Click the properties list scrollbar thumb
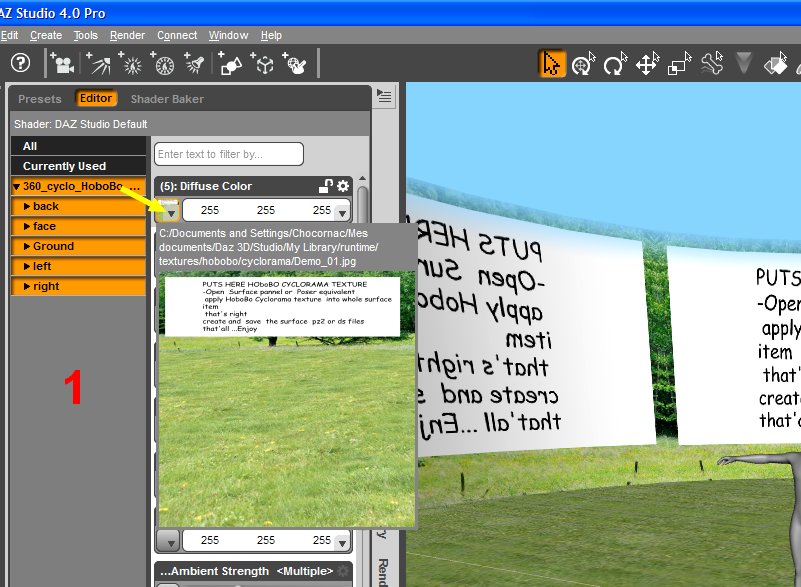 (x=362, y=203)
